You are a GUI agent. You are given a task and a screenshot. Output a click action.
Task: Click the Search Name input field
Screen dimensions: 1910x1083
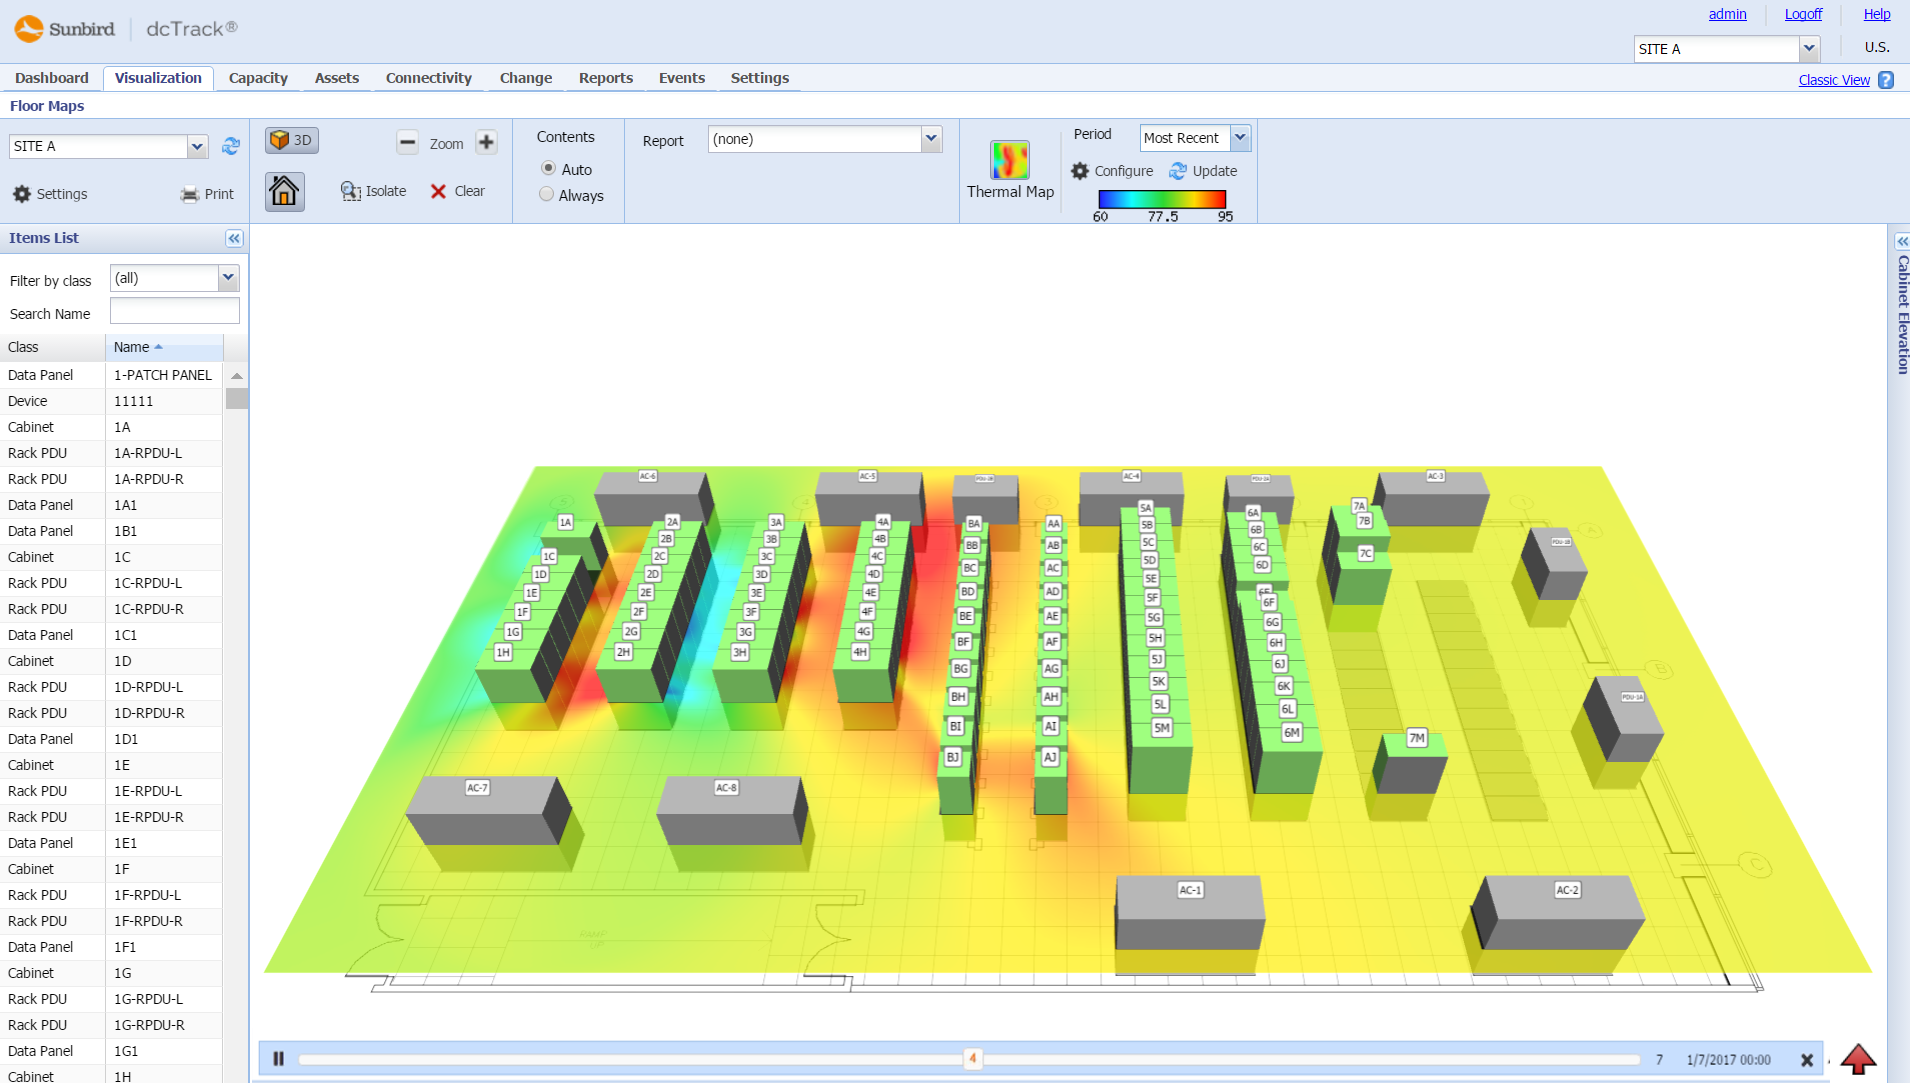pos(174,312)
